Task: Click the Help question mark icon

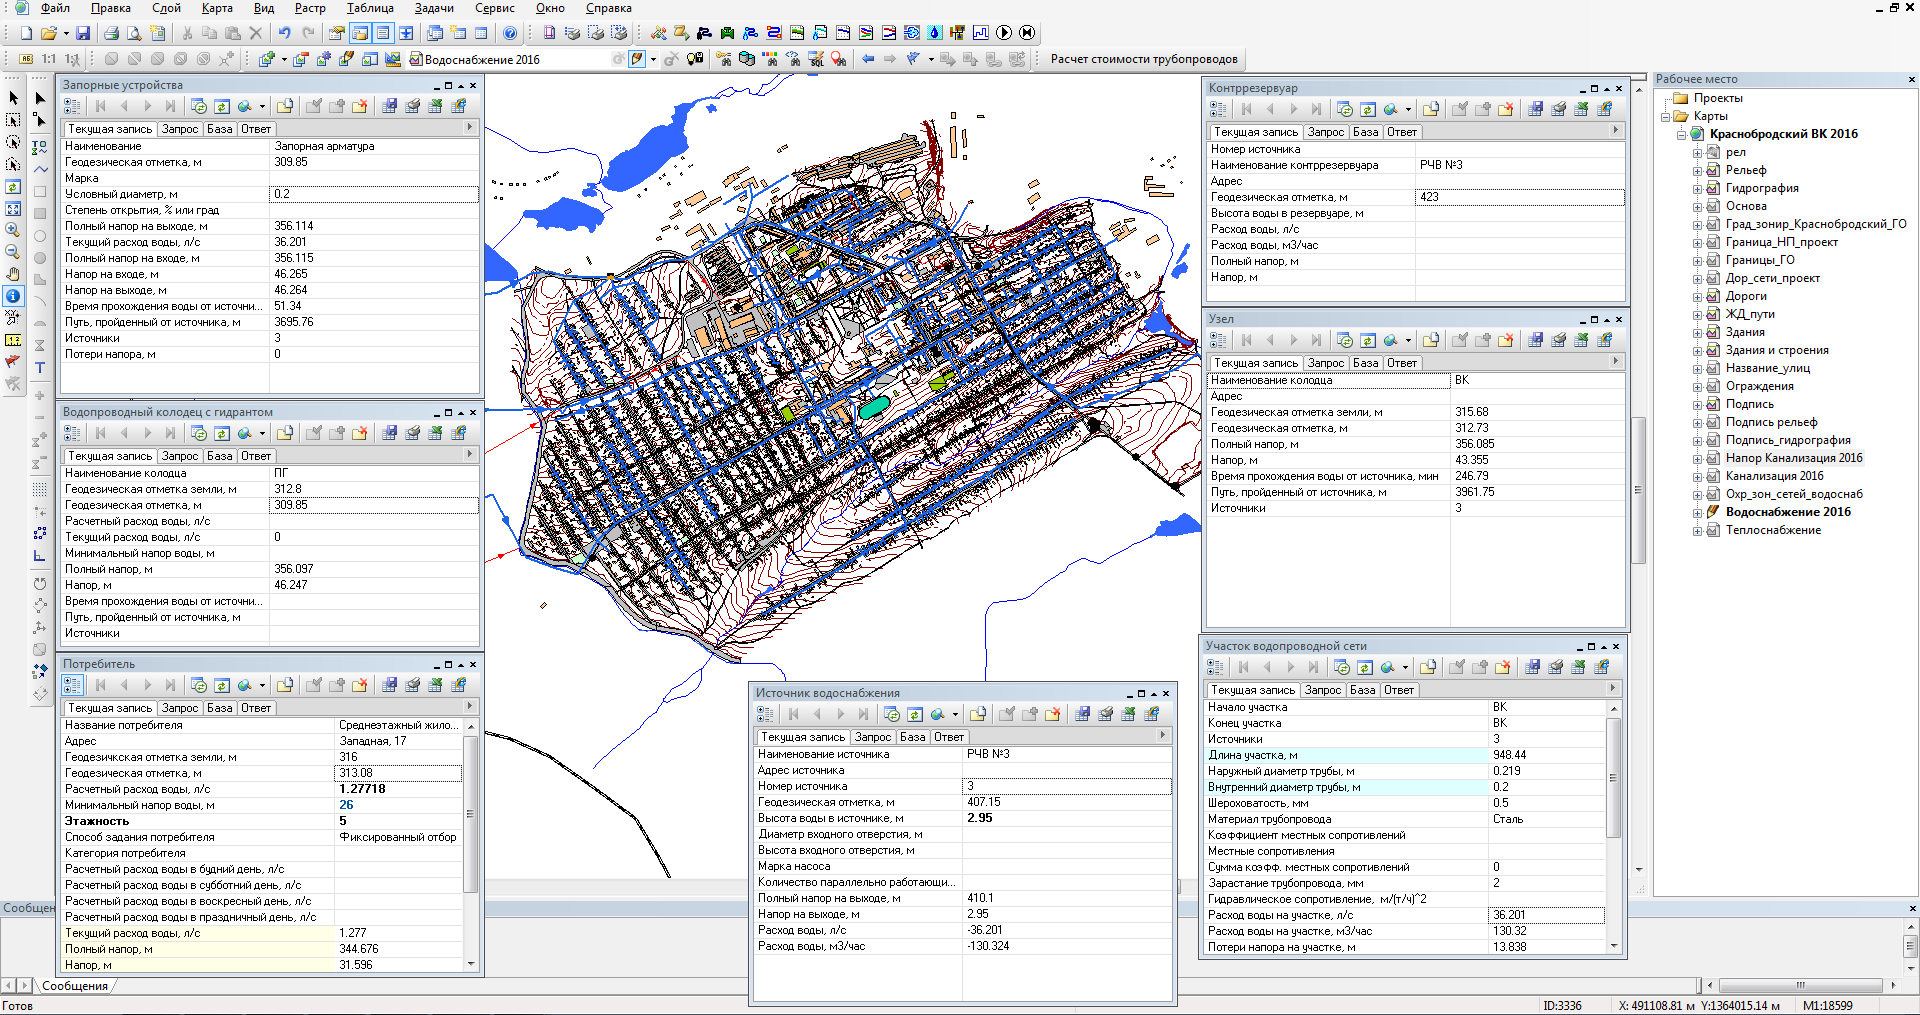Action: (510, 33)
